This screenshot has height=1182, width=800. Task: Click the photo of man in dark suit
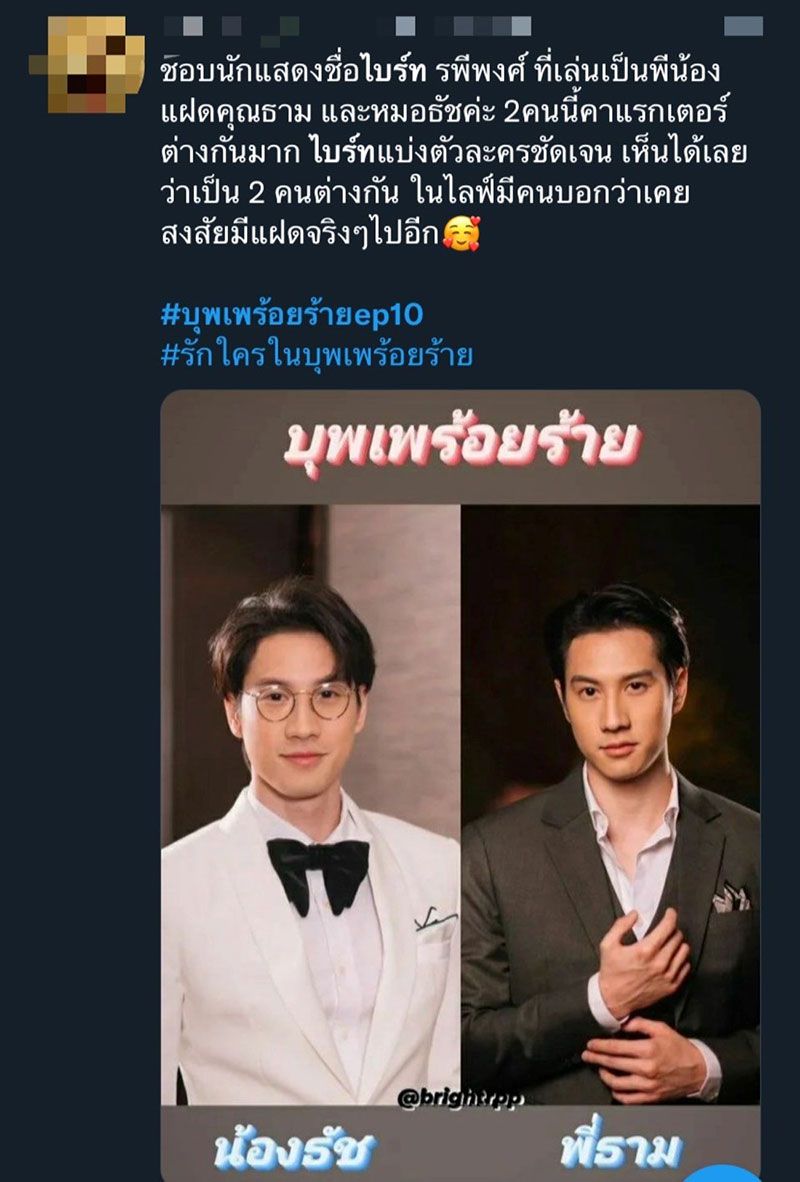pos(611,805)
